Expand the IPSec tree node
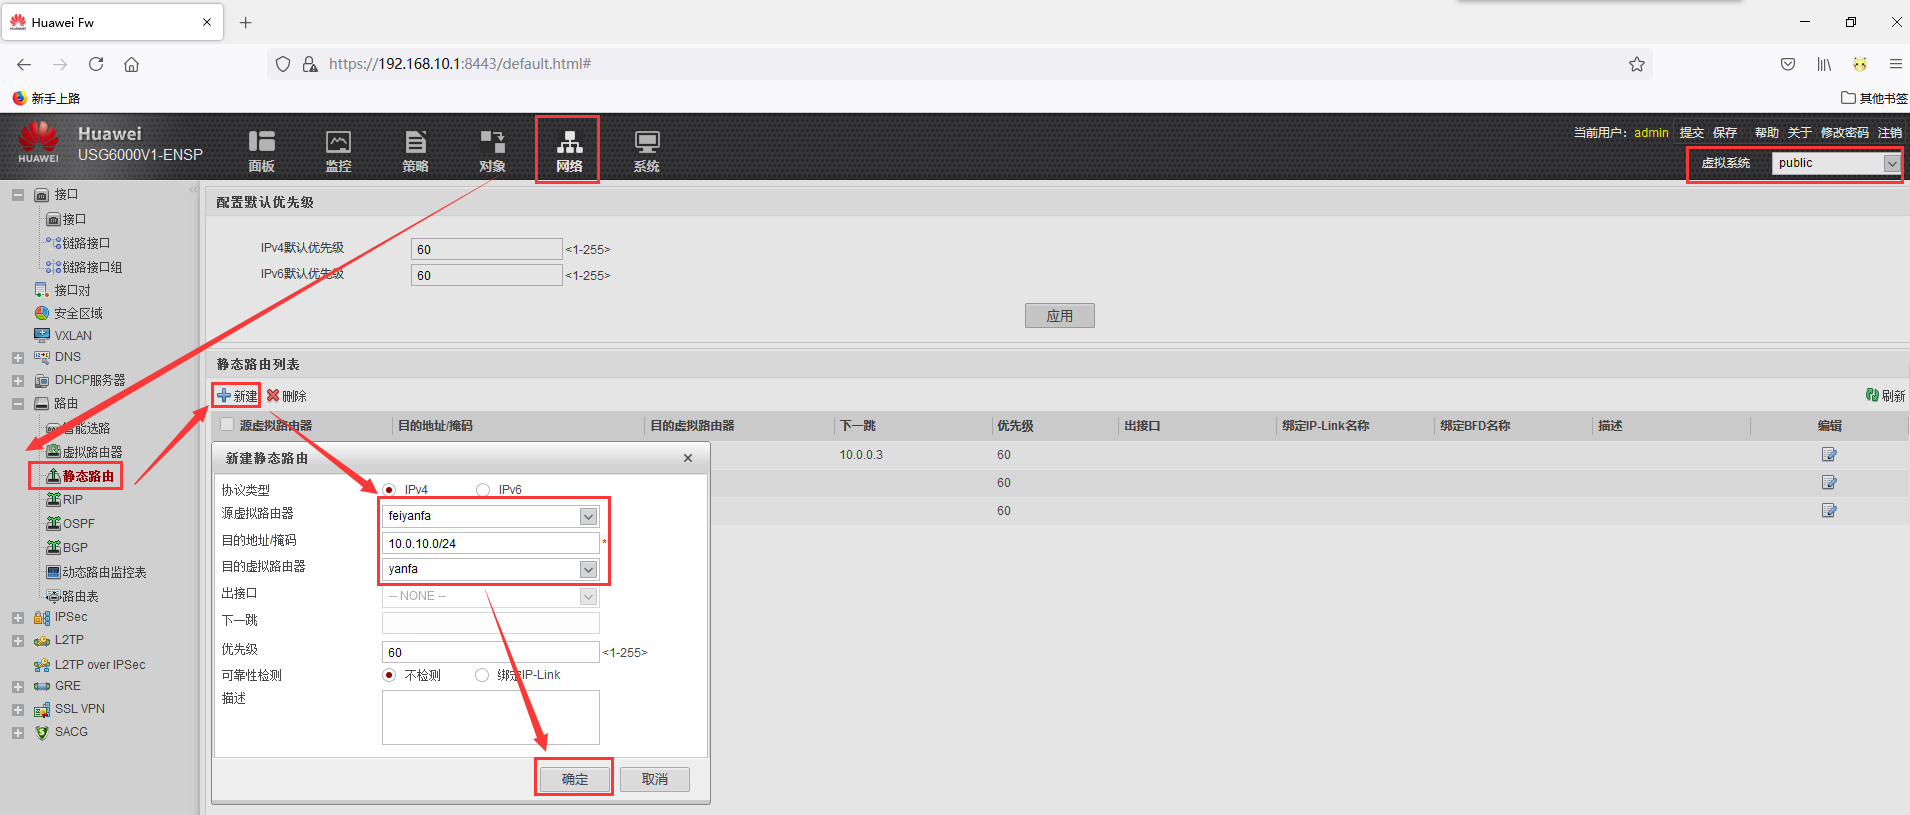This screenshot has width=1910, height=815. [x=18, y=618]
